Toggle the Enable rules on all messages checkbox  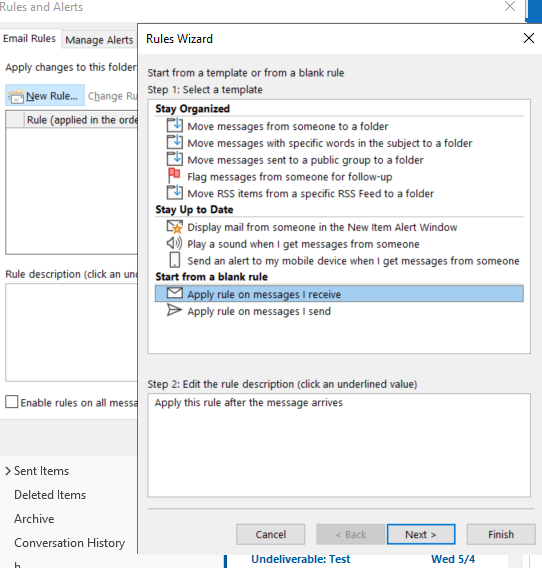click(x=12, y=402)
